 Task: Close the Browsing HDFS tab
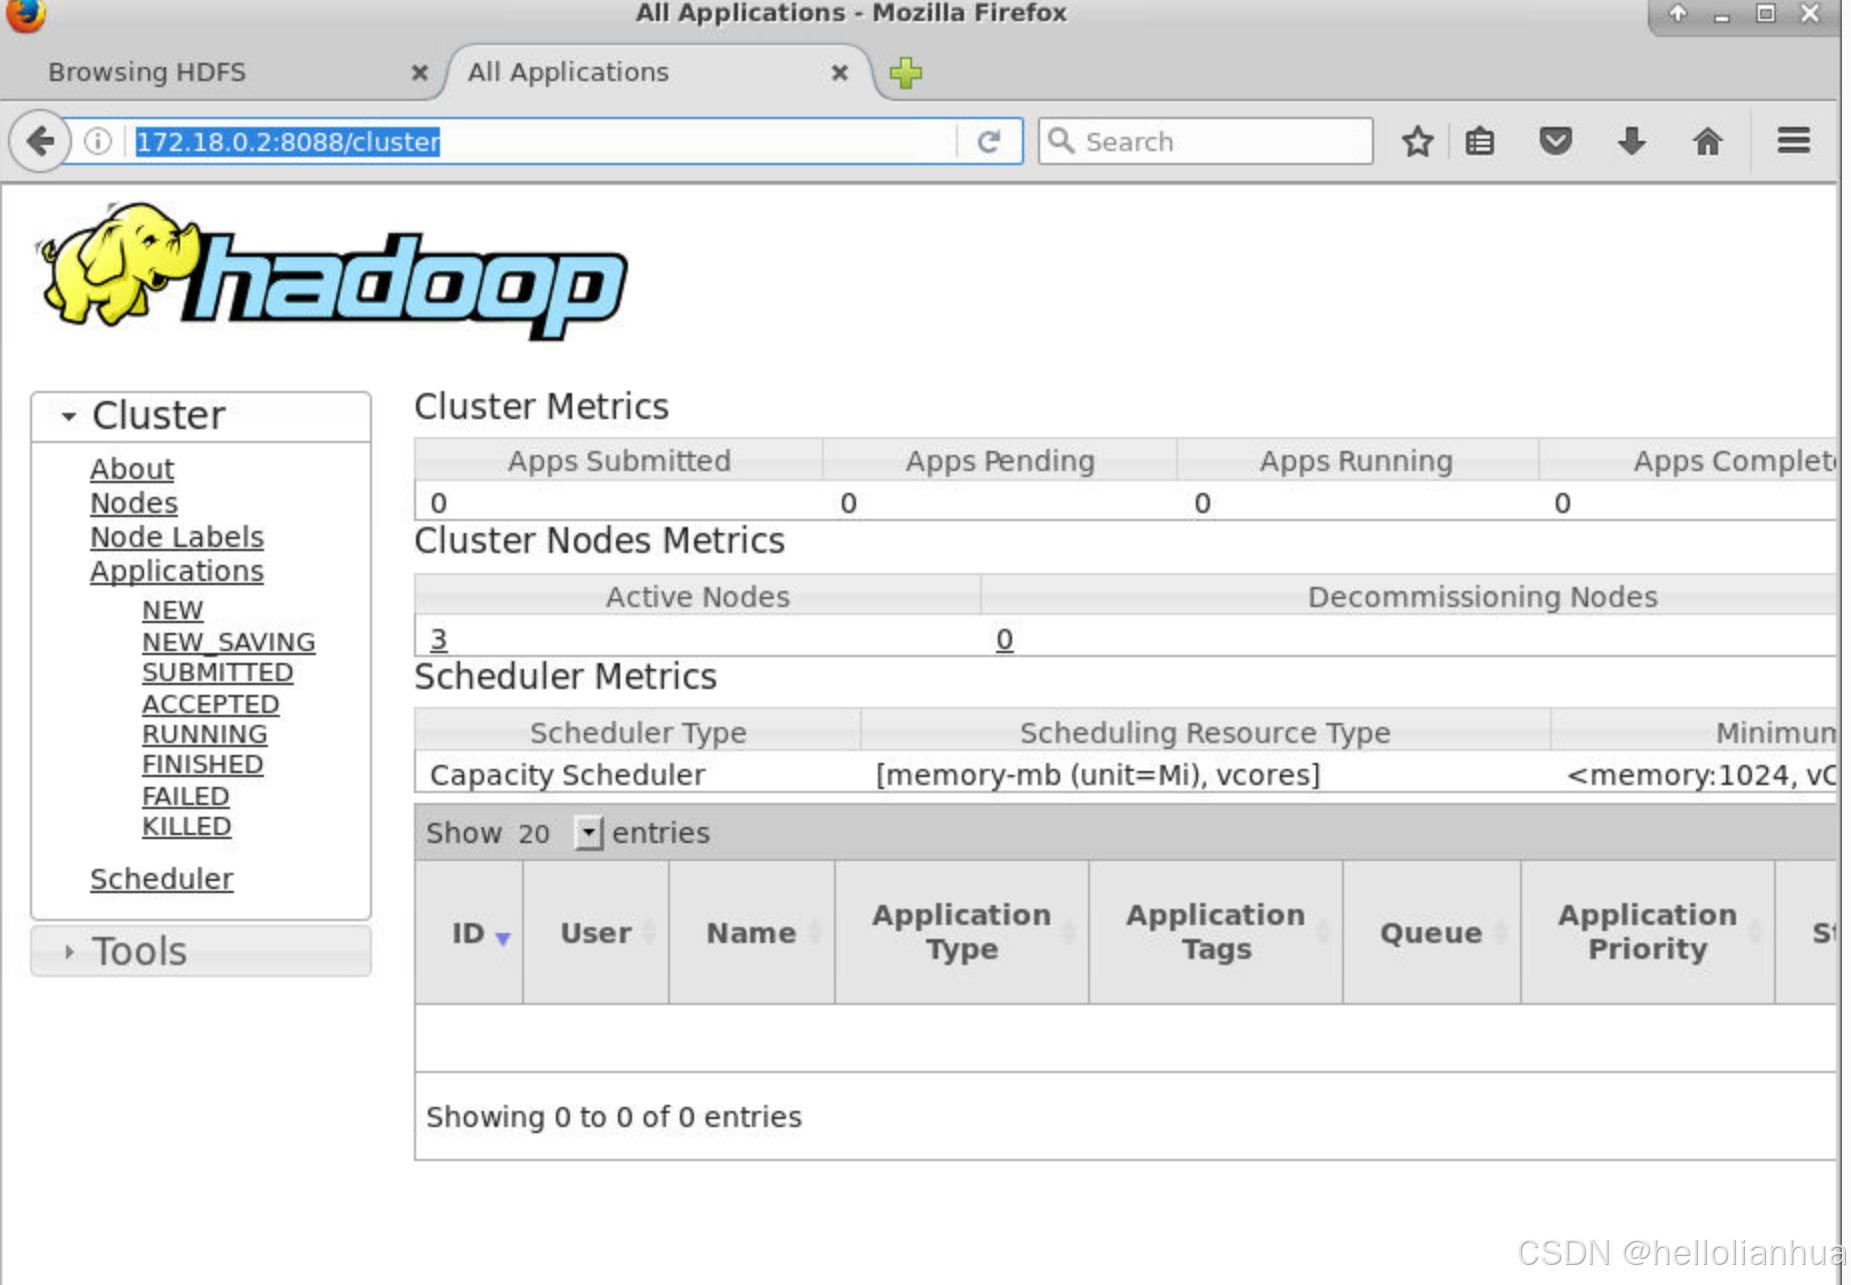click(x=420, y=72)
